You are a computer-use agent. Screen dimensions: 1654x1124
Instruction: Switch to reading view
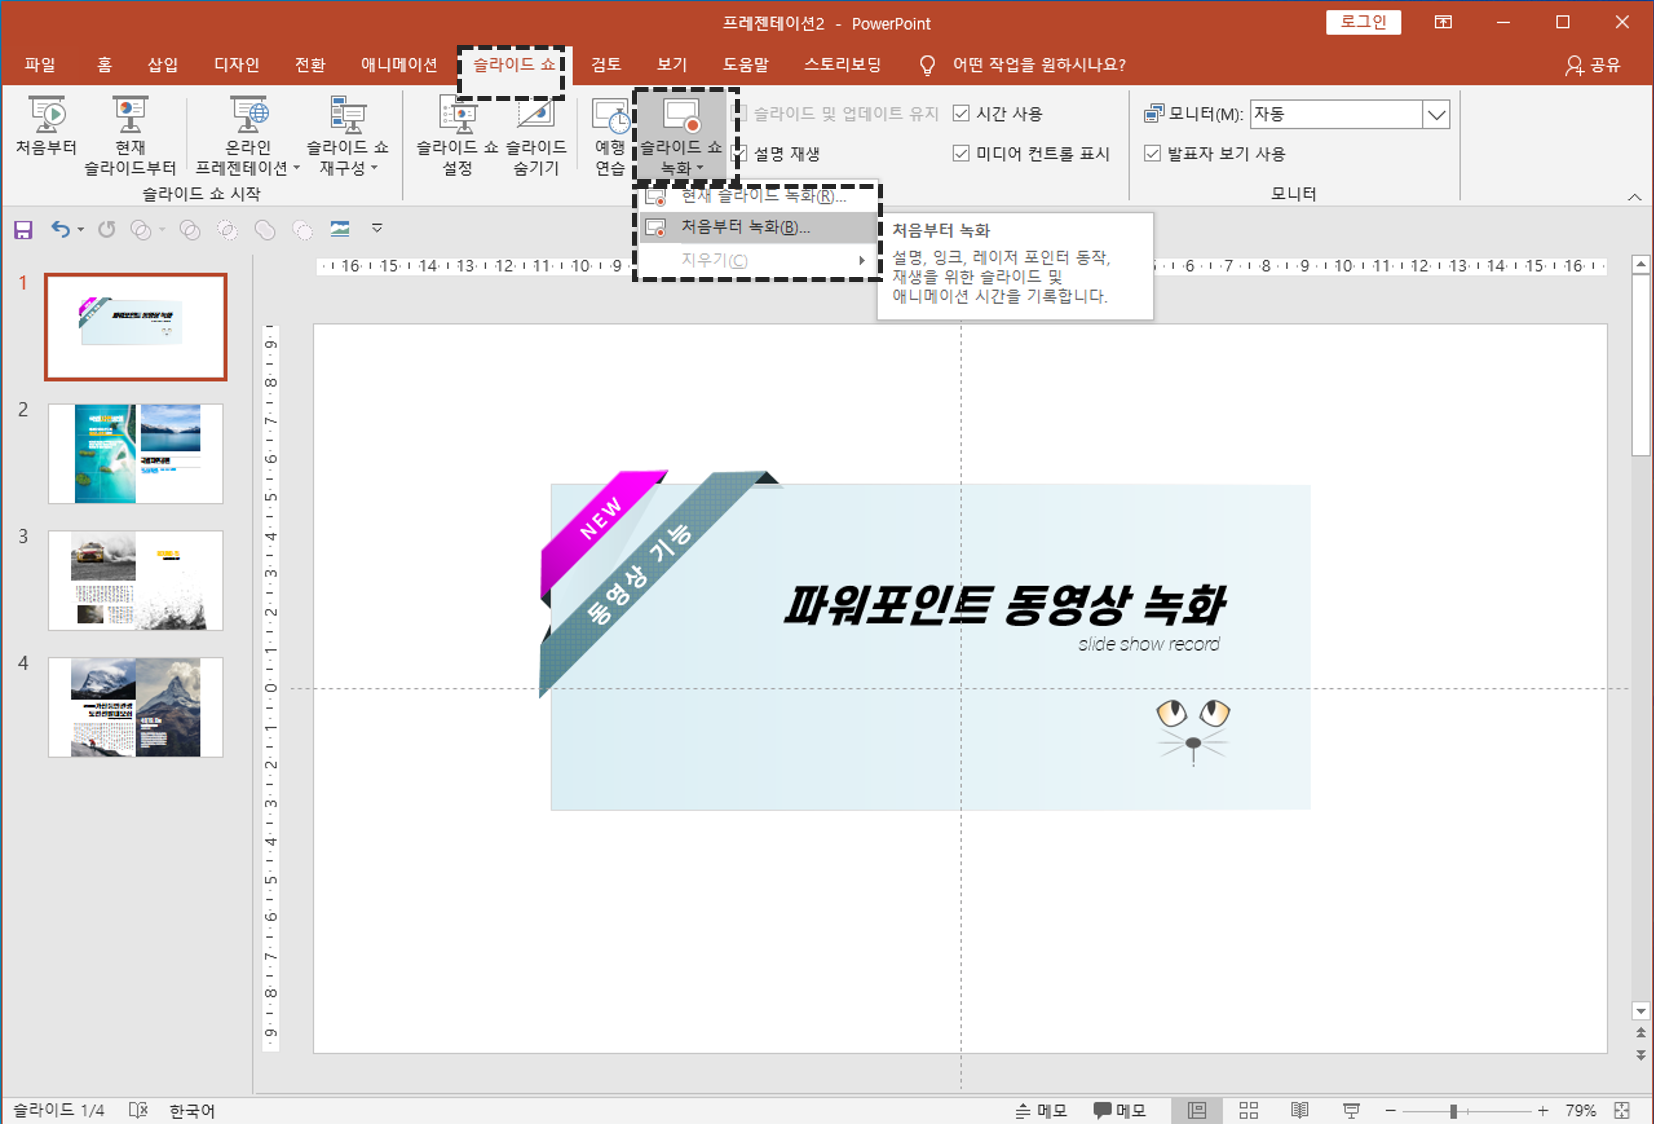[x=1299, y=1110]
